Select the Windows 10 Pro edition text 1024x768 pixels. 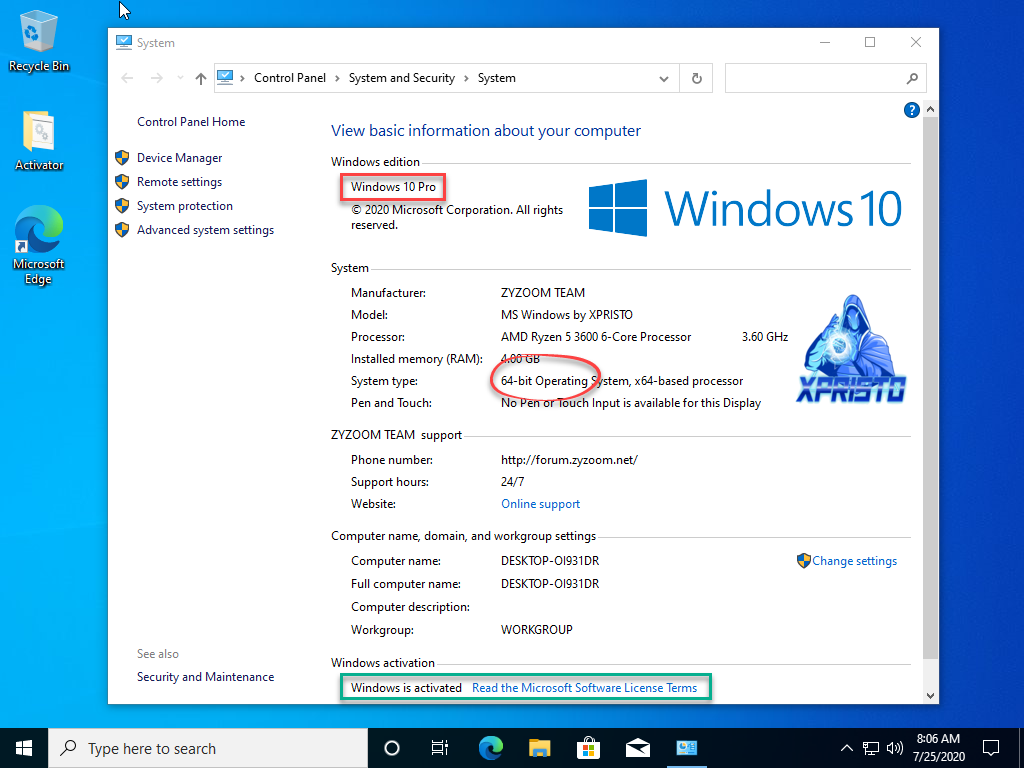[393, 187]
